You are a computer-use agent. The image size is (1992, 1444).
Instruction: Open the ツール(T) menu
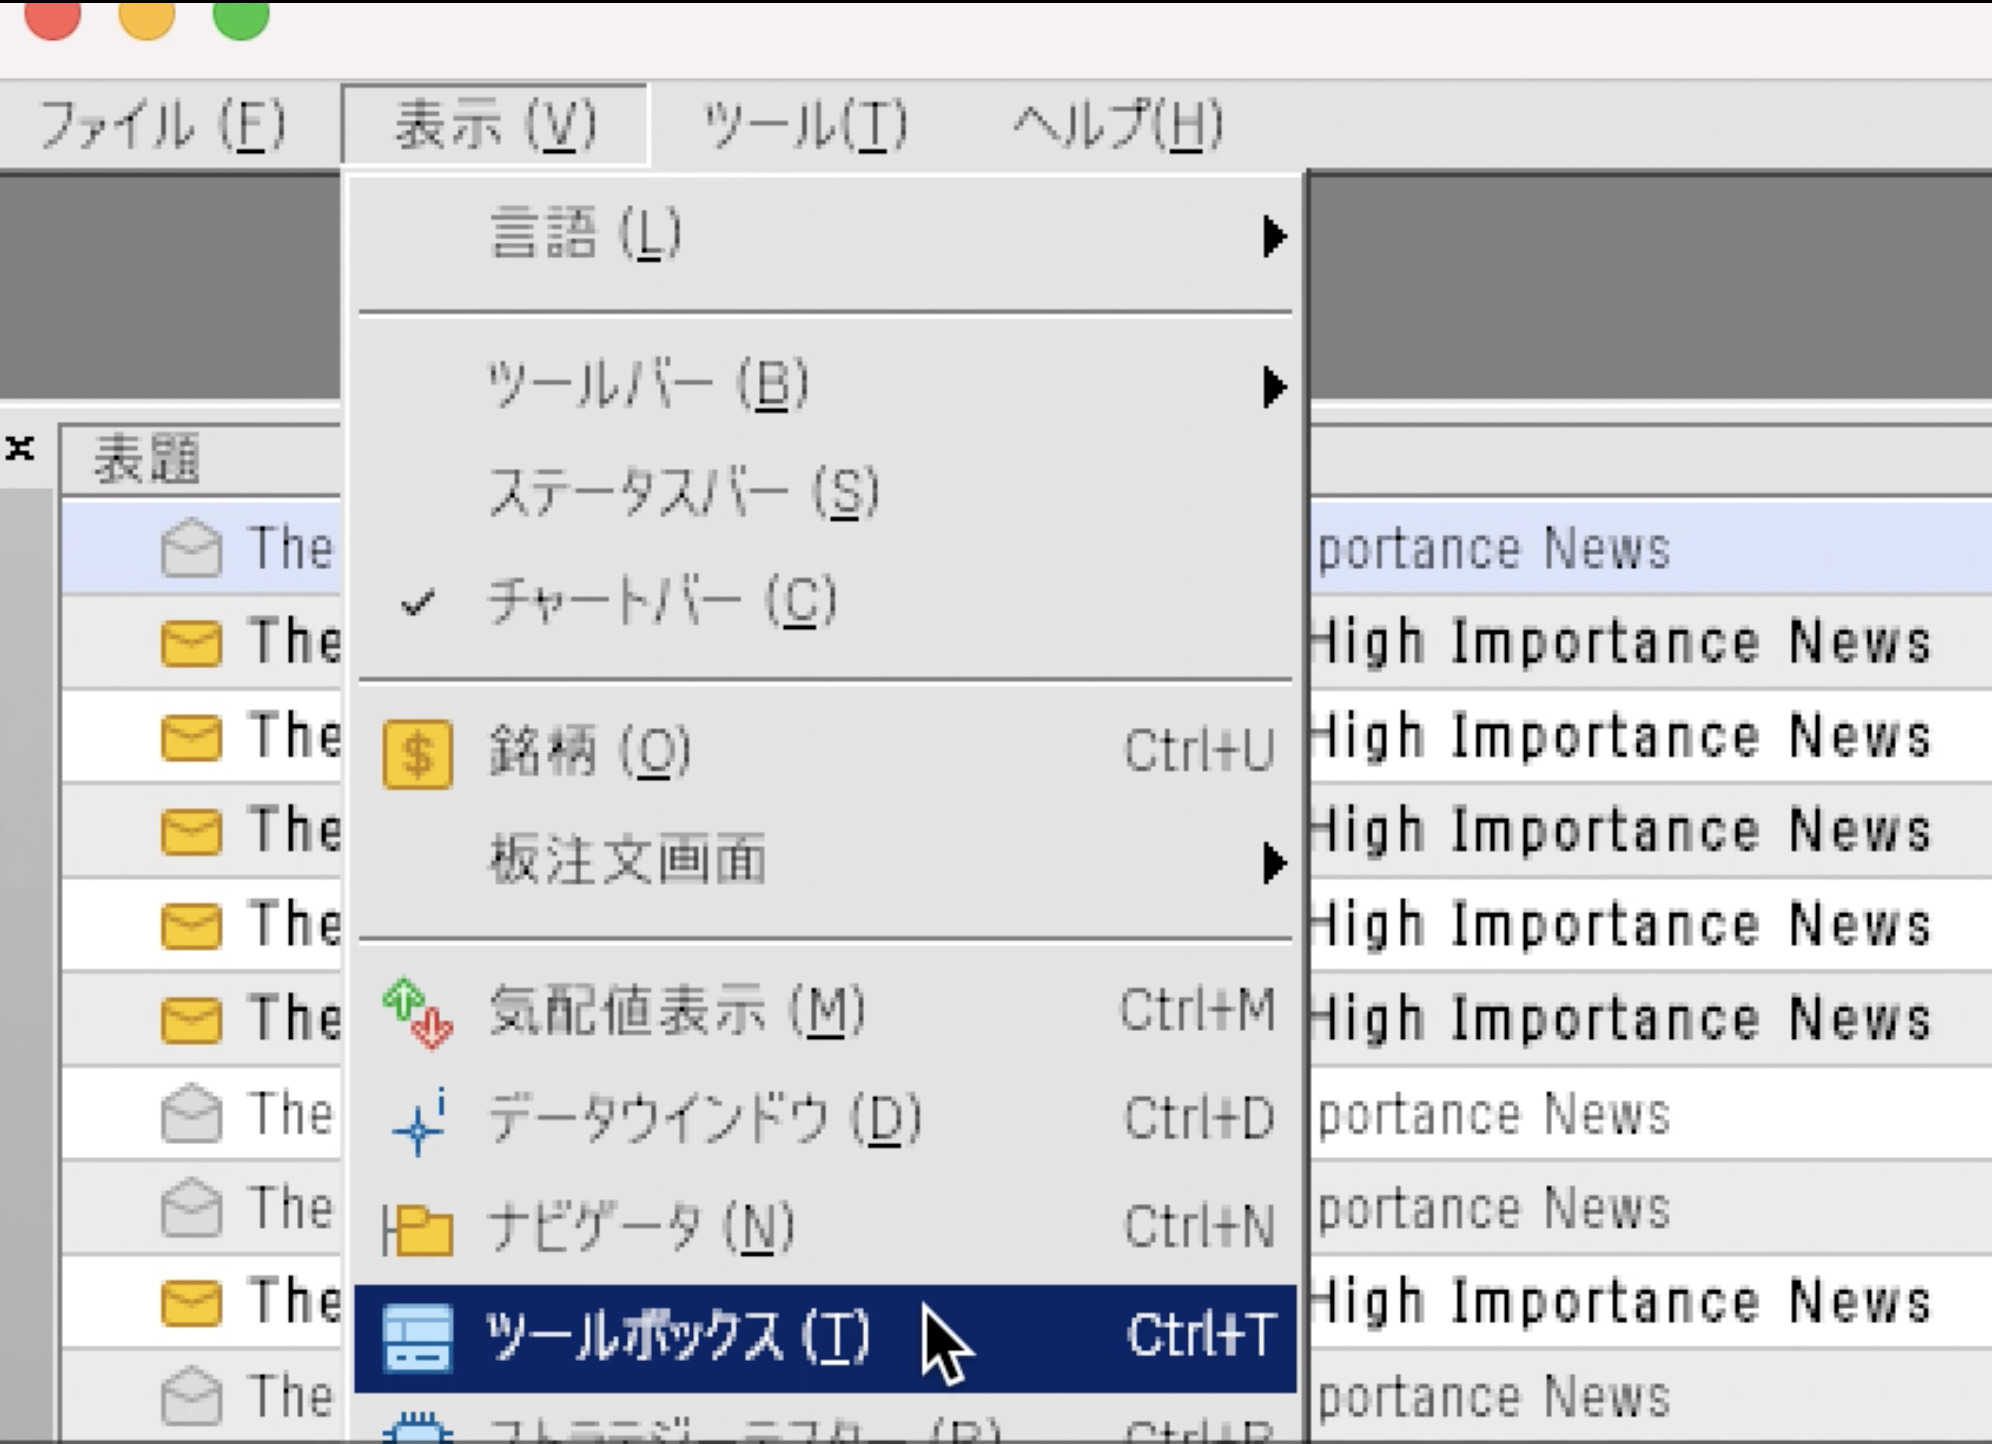pyautogui.click(x=805, y=126)
